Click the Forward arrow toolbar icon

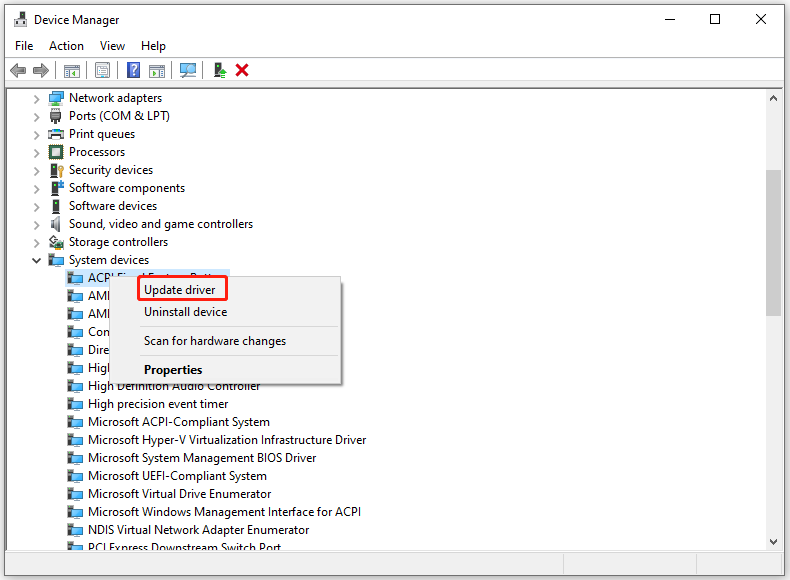coord(41,70)
